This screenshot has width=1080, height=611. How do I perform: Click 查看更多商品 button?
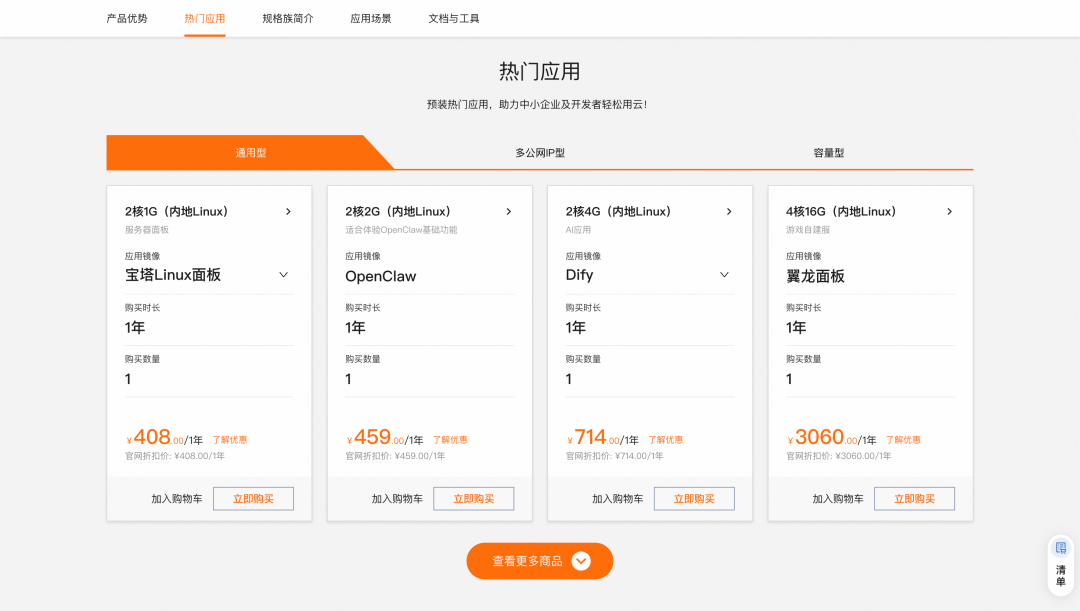[540, 561]
